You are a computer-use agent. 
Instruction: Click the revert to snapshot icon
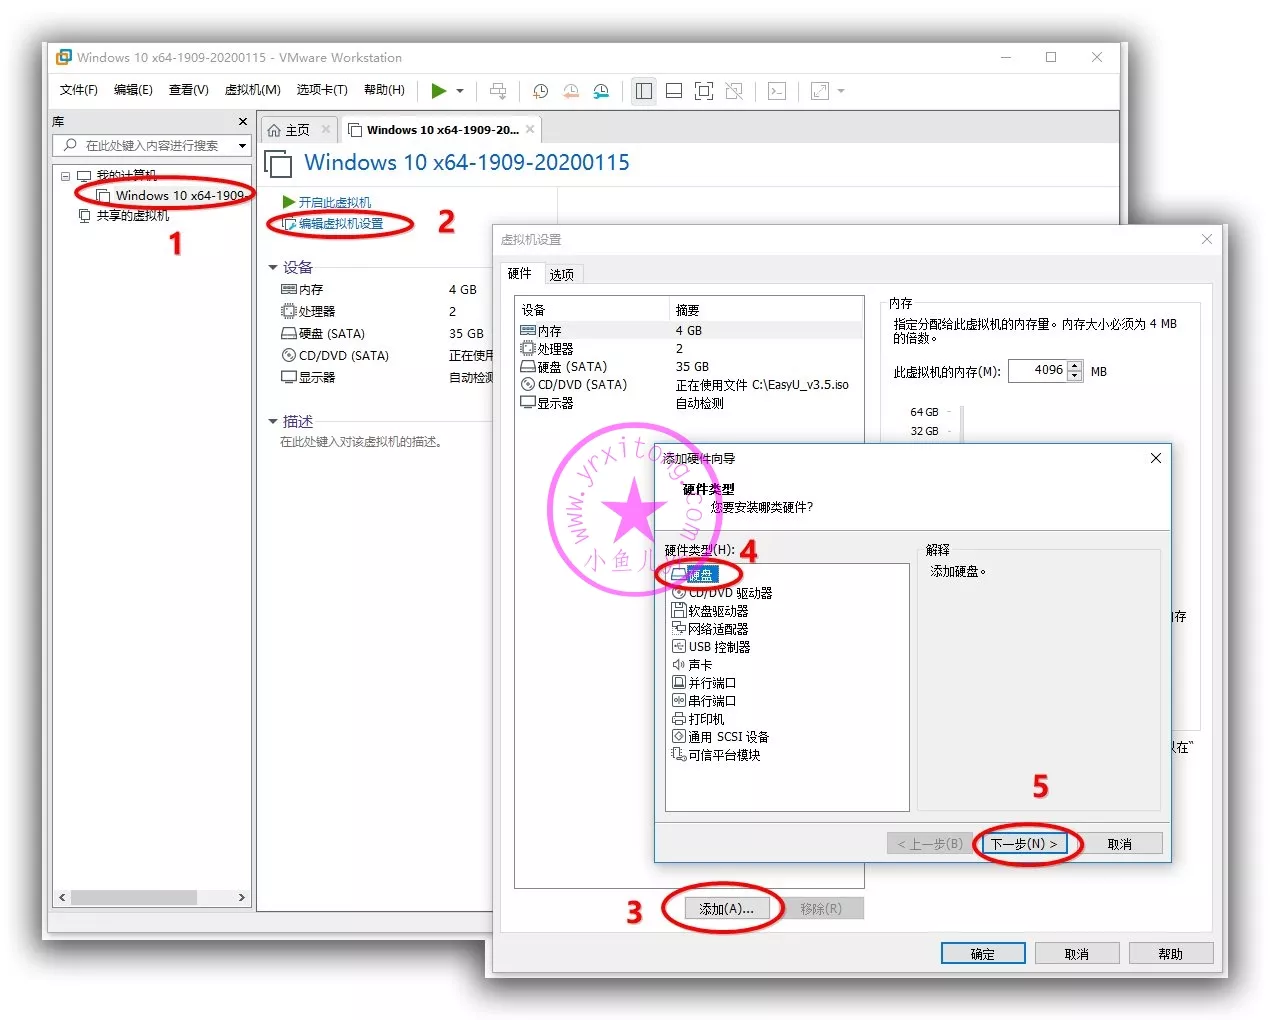(571, 91)
